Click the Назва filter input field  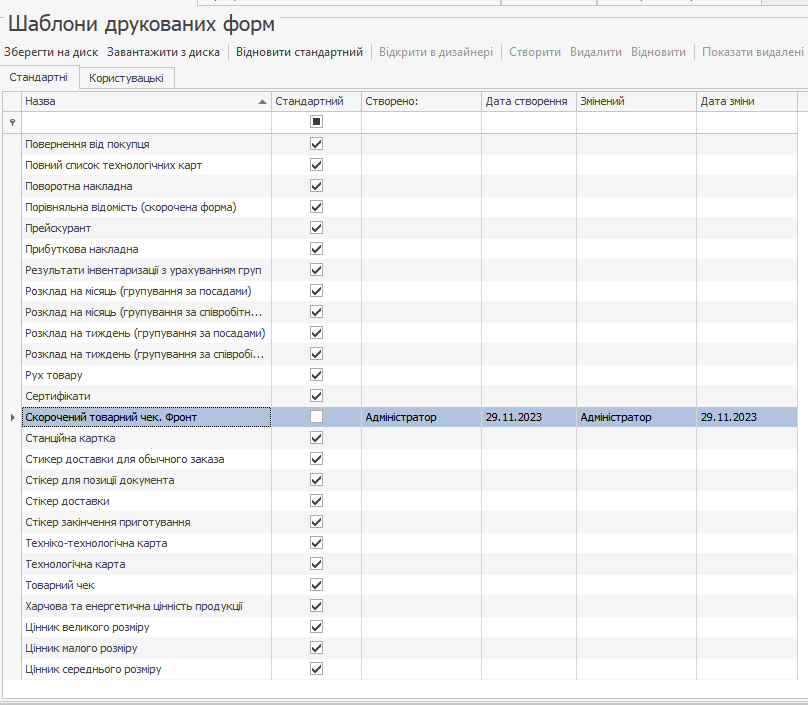(146, 122)
